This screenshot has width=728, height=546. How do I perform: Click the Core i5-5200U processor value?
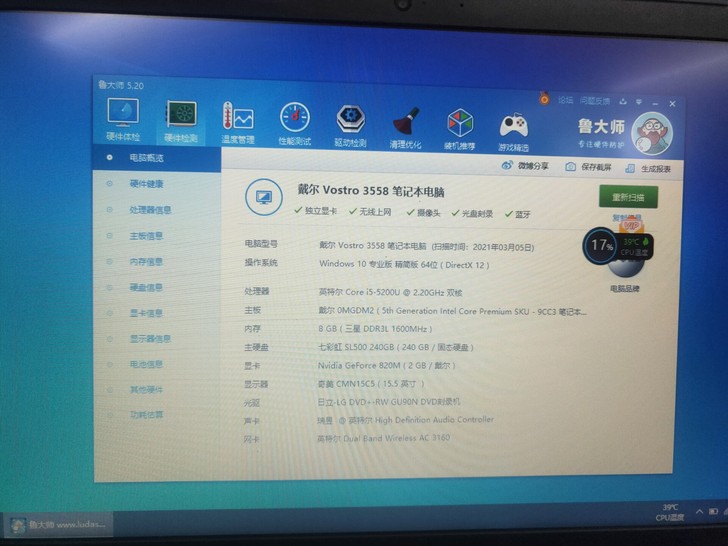tap(390, 292)
